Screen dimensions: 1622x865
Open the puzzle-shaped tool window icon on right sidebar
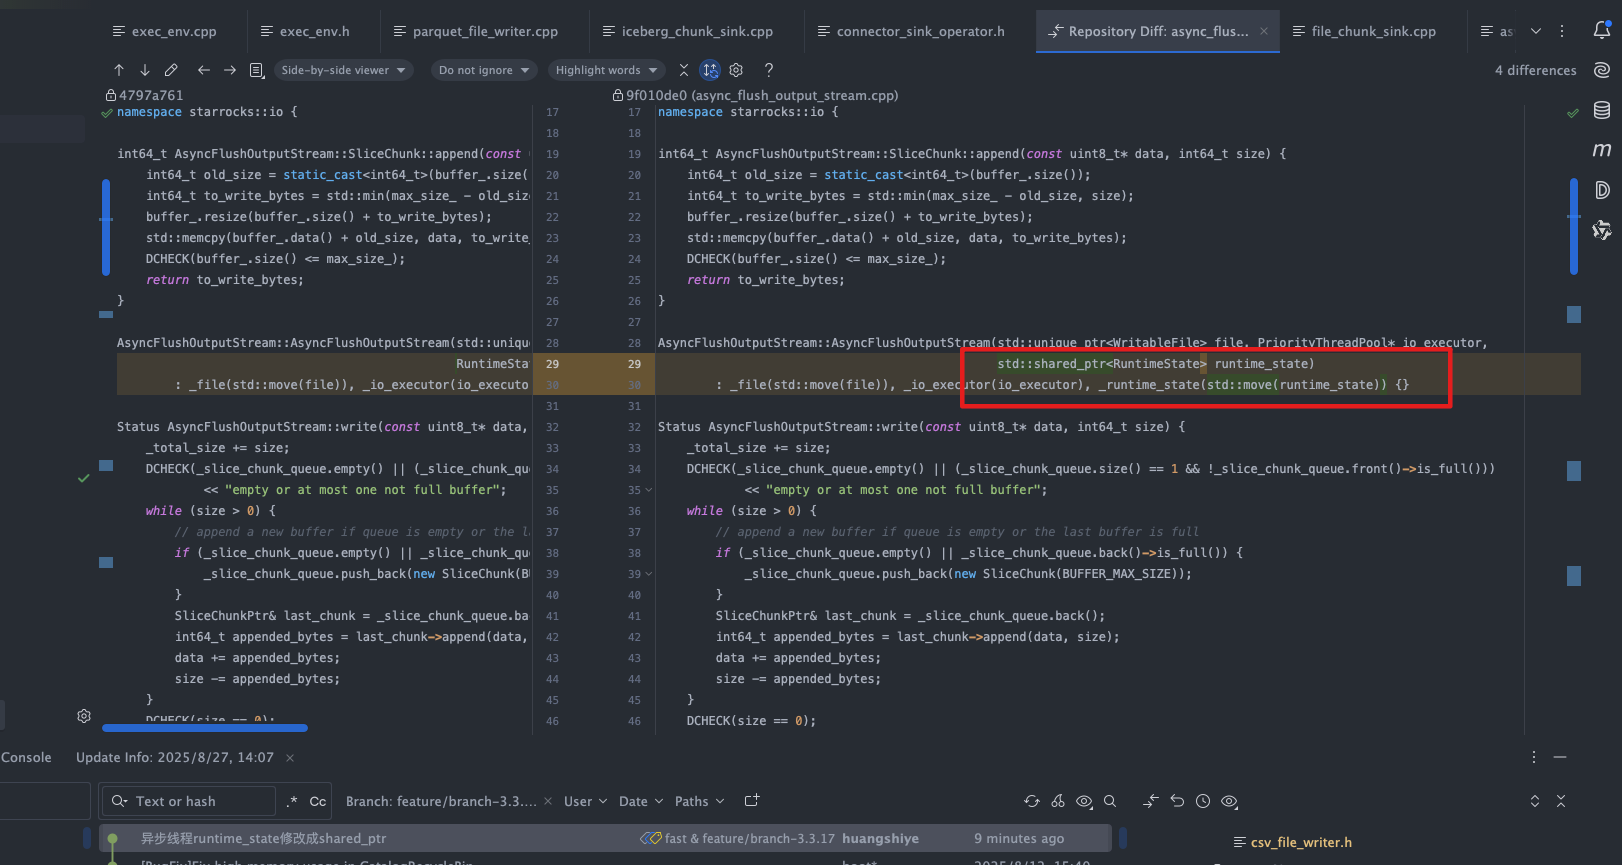[x=1602, y=230]
